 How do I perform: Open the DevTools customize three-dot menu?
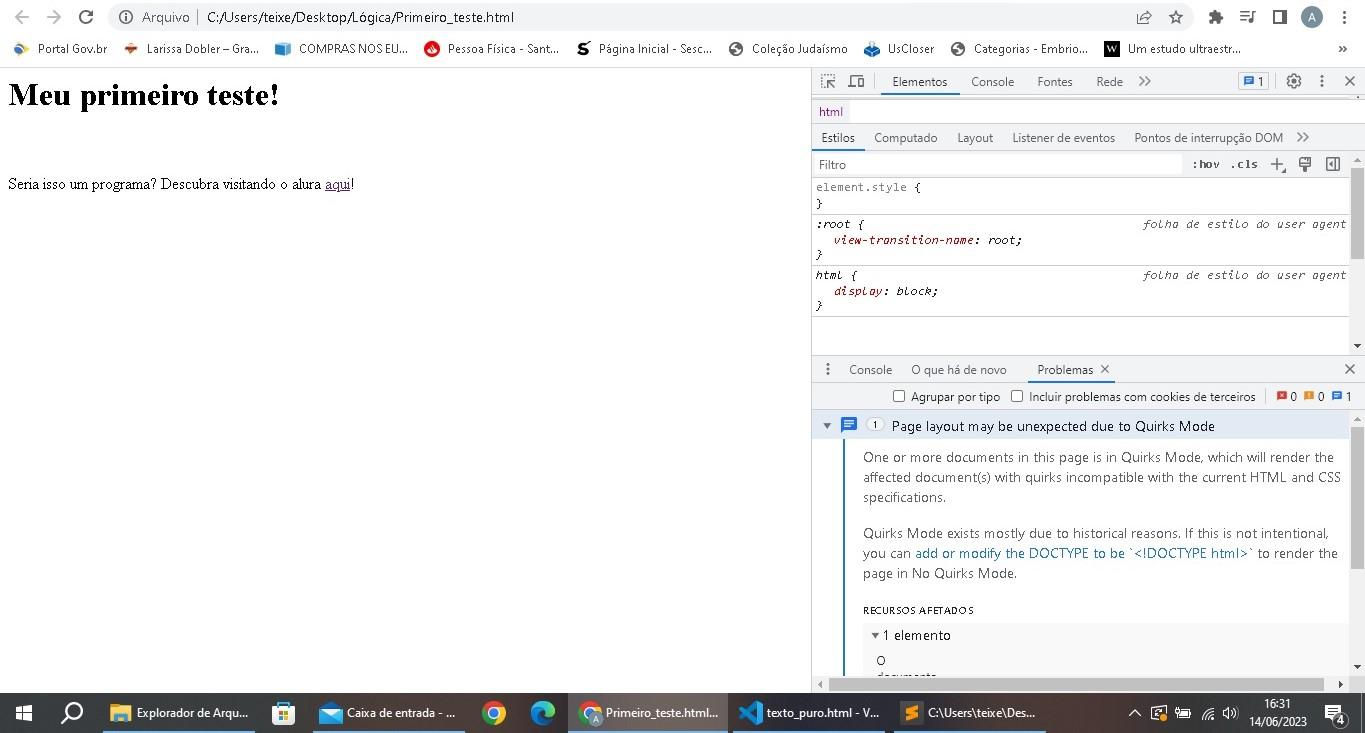coord(1321,82)
